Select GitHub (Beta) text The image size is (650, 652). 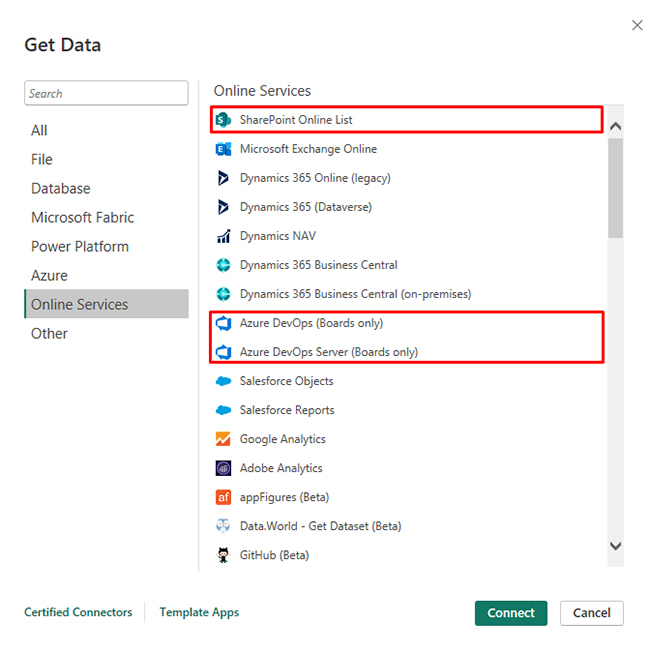click(274, 556)
